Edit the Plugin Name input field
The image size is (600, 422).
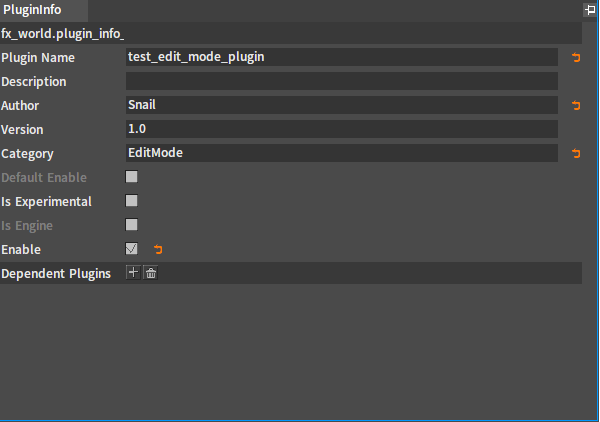point(342,57)
